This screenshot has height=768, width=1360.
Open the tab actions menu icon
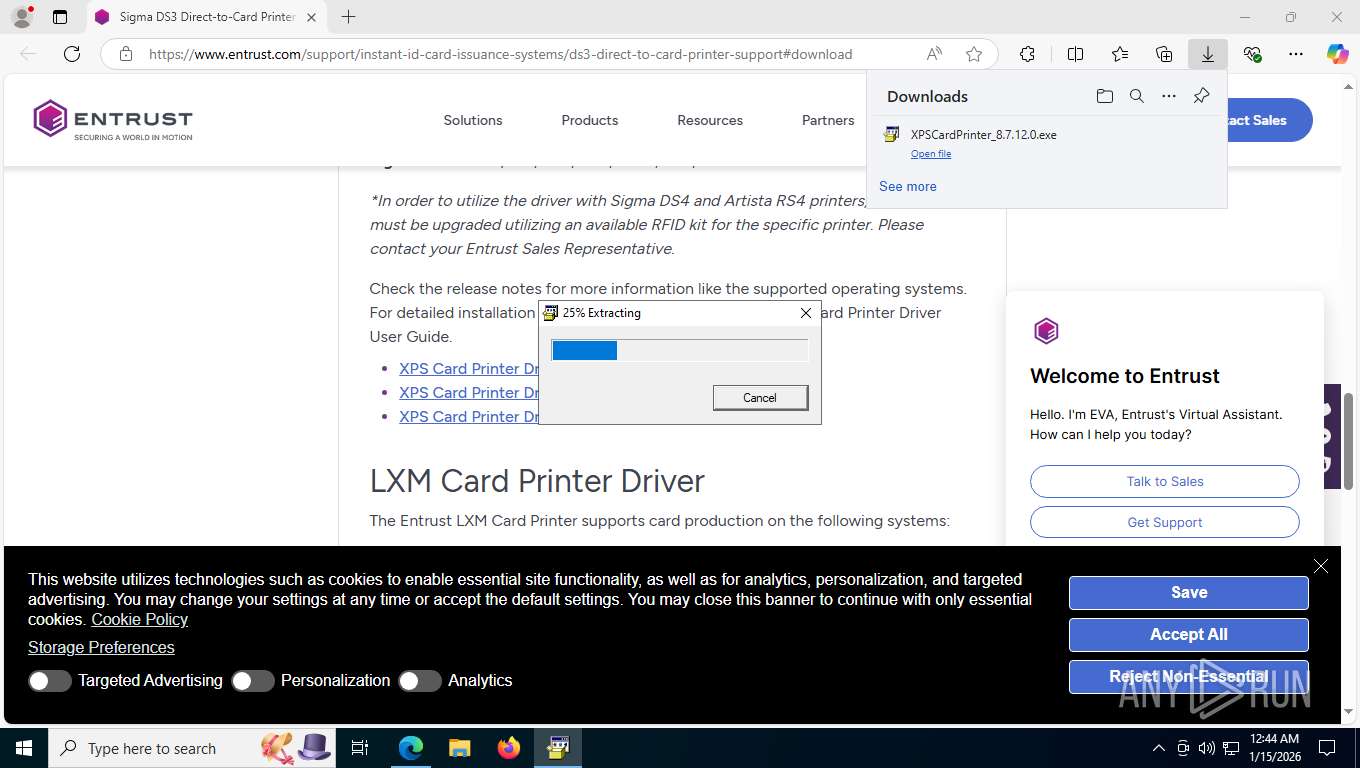60,17
